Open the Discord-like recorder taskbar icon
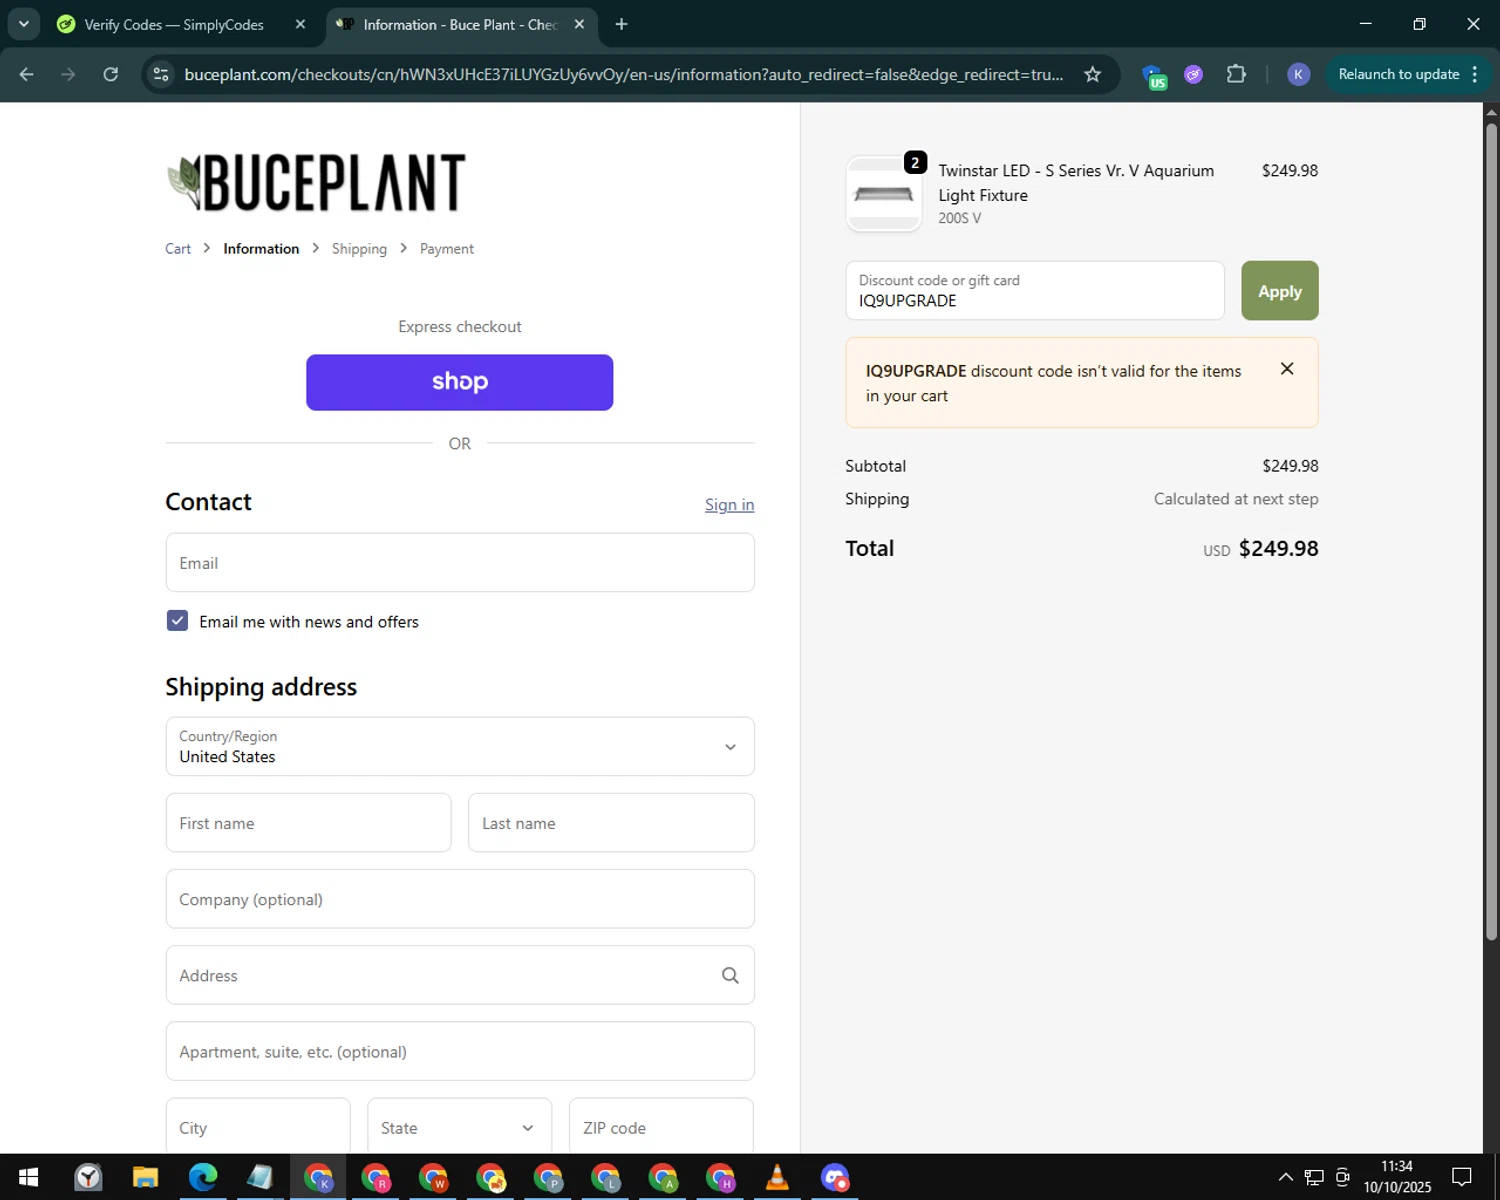Screen dimensions: 1500x1200 pyautogui.click(x=835, y=1177)
